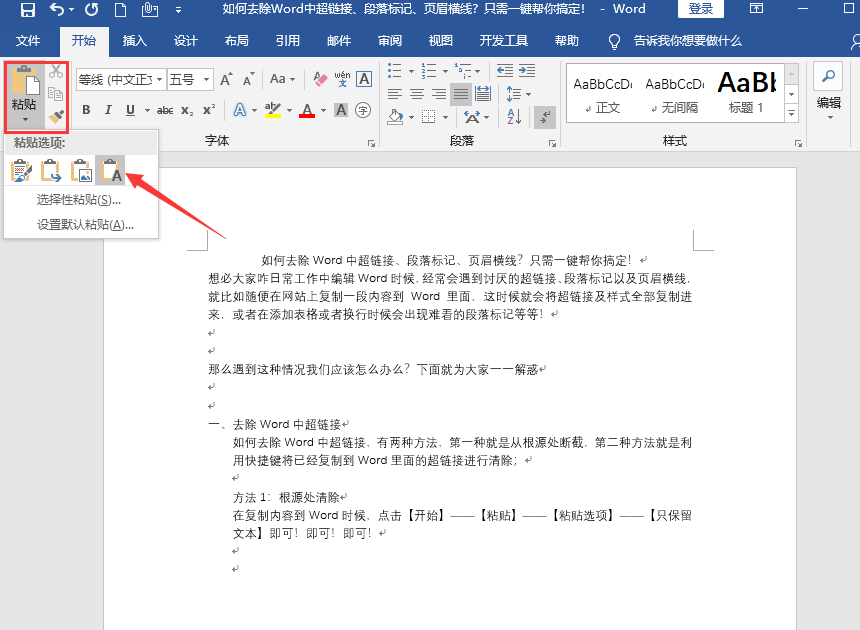Switch to 开发工具 Developer tab

pyautogui.click(x=503, y=41)
